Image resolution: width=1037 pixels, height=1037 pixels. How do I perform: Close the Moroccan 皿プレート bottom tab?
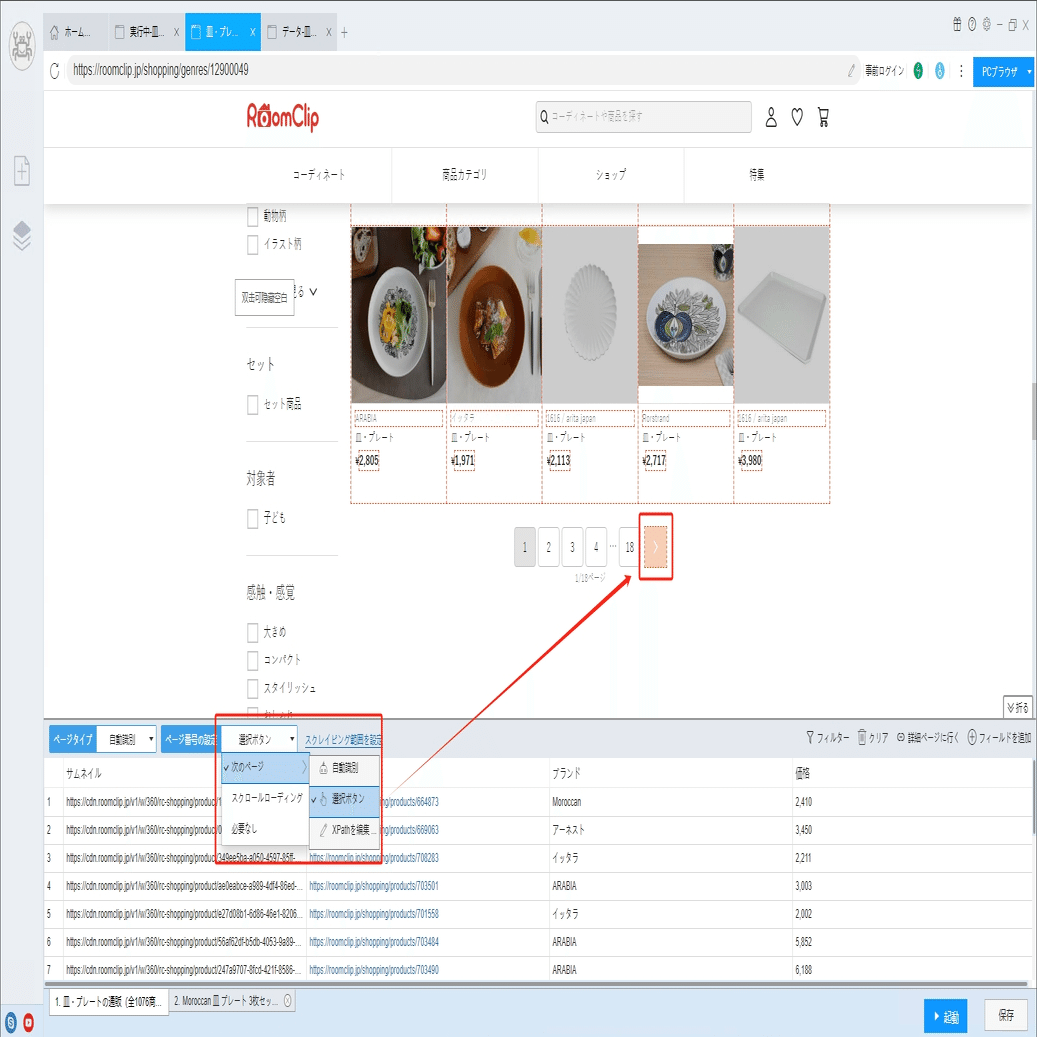coord(288,1001)
